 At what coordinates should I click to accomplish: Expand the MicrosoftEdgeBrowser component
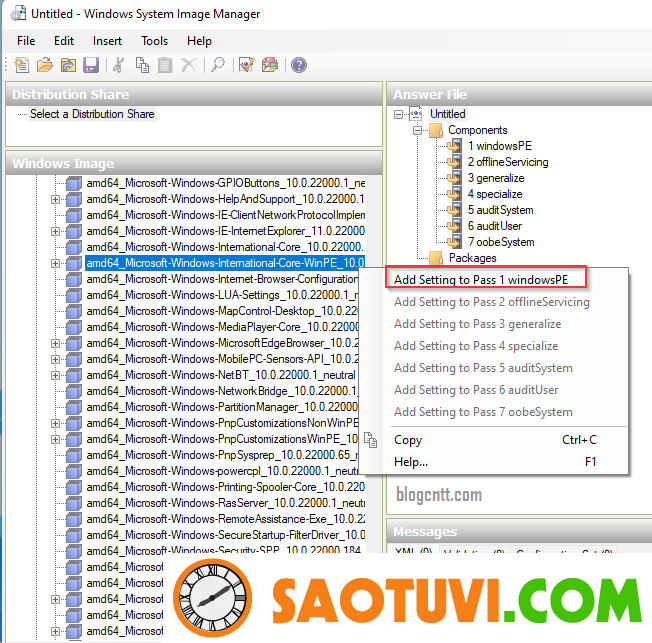point(55,344)
